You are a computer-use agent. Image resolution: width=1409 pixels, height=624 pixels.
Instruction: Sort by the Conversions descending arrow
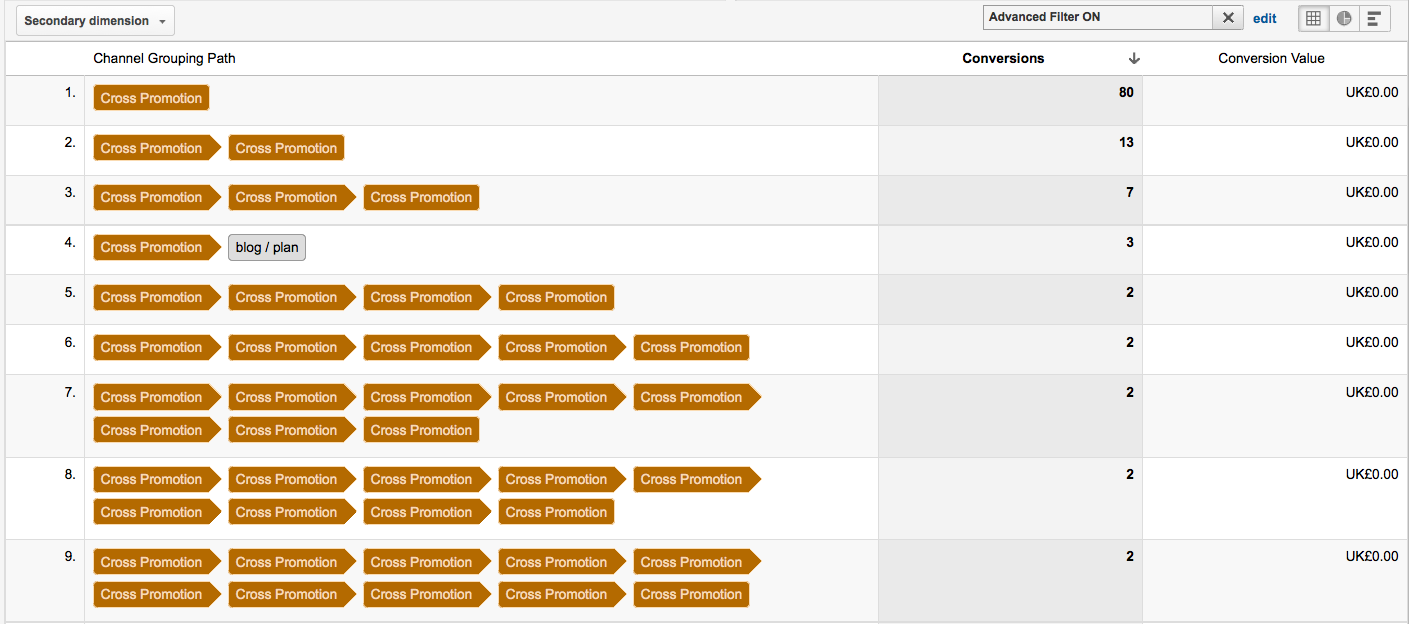(x=1134, y=59)
